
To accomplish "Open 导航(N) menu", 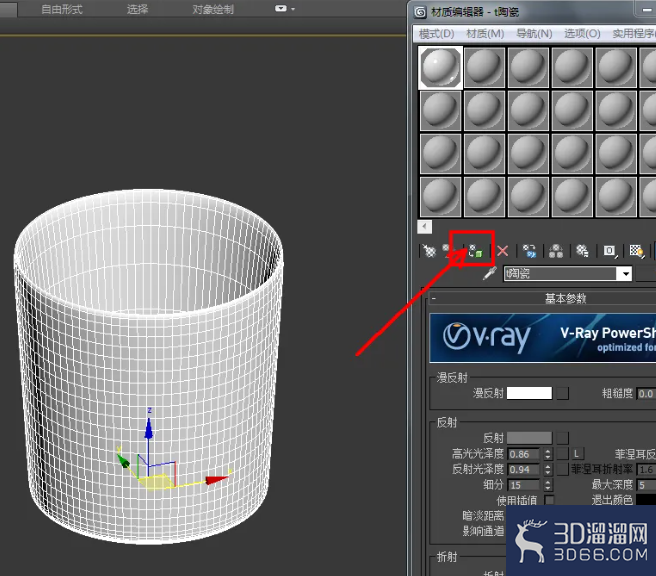I will 534,33.
